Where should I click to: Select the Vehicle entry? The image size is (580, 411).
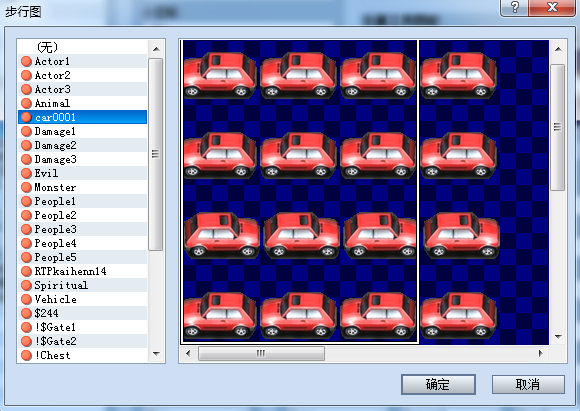coord(82,299)
